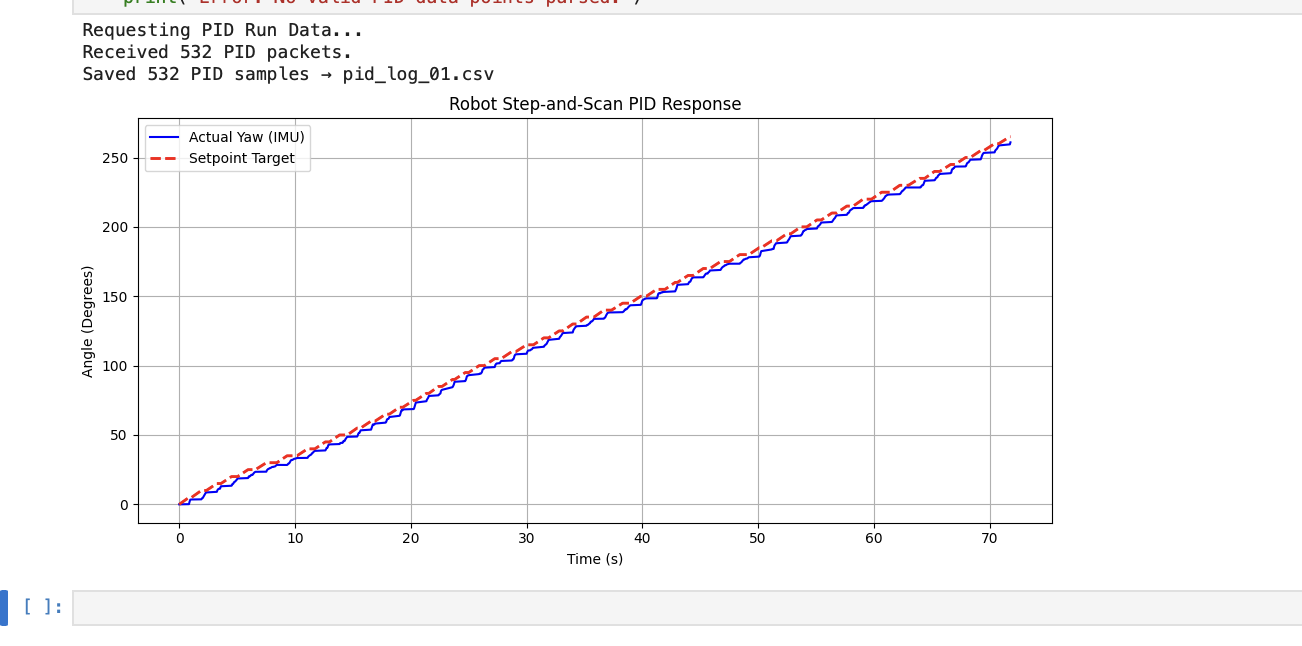
Task: Click the blue active cell marker bar
Action: click(x=4, y=608)
